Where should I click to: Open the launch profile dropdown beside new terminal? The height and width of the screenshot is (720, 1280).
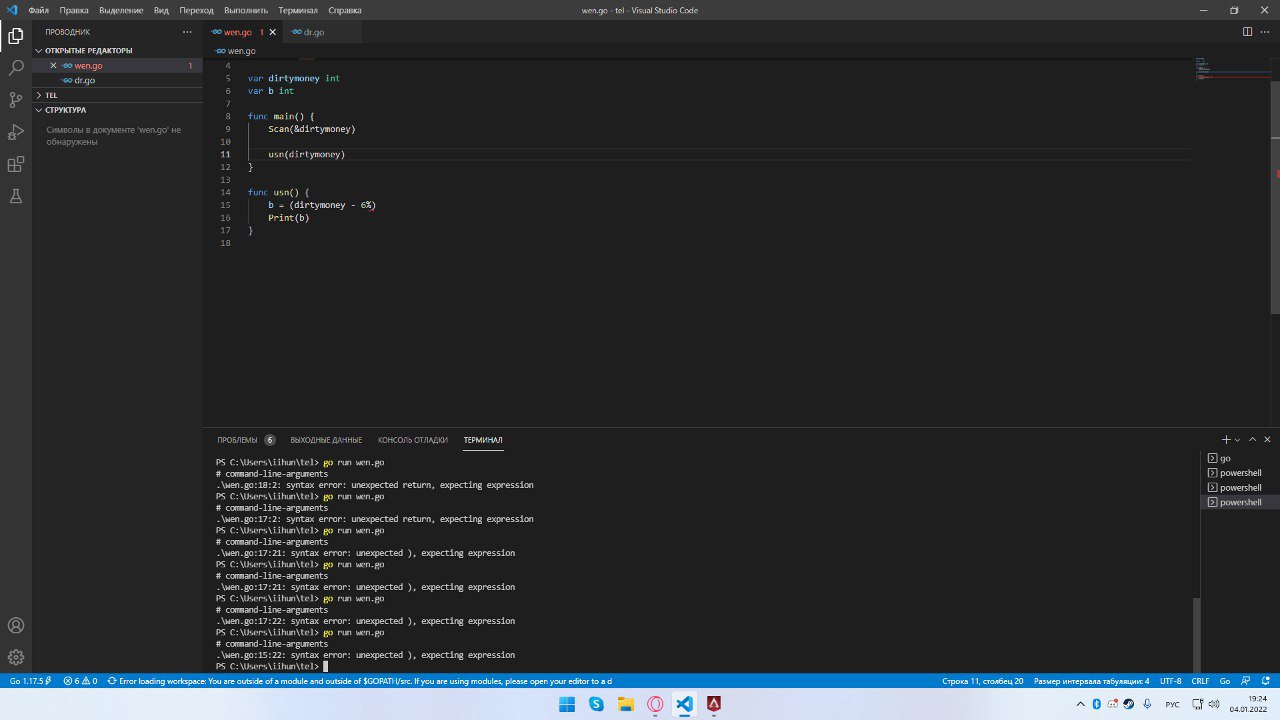[x=1237, y=440]
